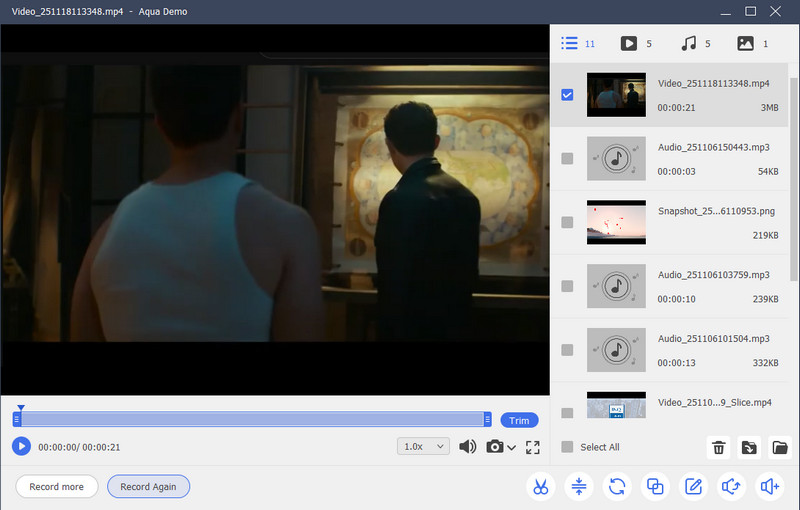Show all 11 recordings list tab
Viewport: 800px width, 510px height.
click(x=578, y=43)
